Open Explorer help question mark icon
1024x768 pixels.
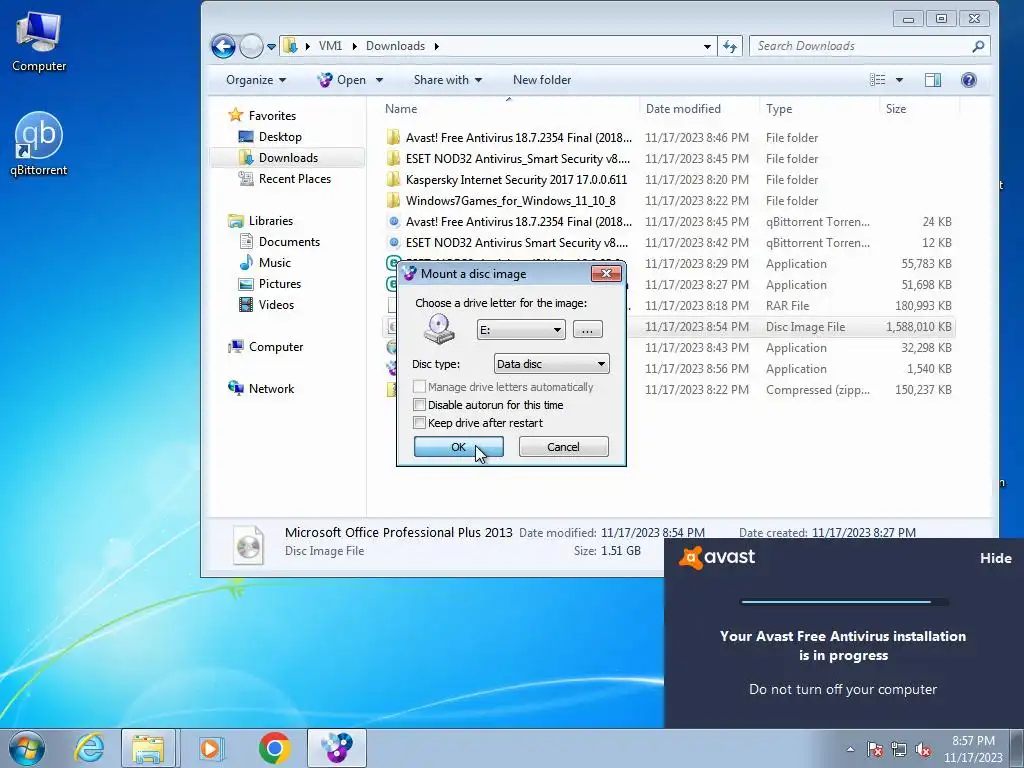(968, 80)
